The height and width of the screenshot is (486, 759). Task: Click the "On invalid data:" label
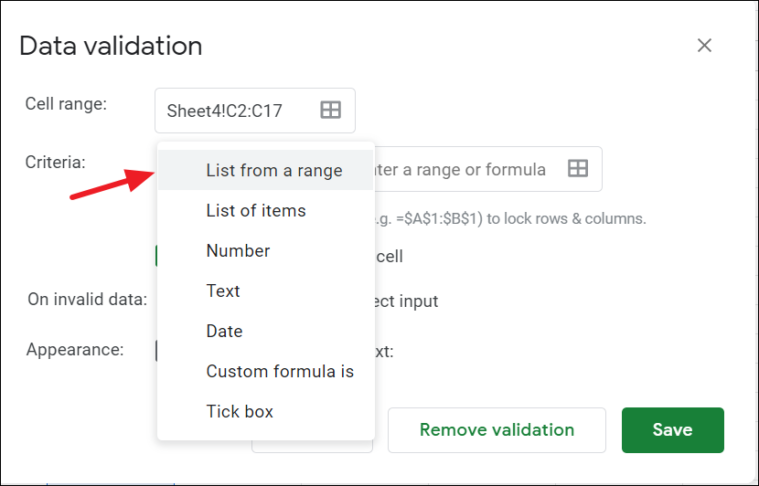click(x=87, y=299)
